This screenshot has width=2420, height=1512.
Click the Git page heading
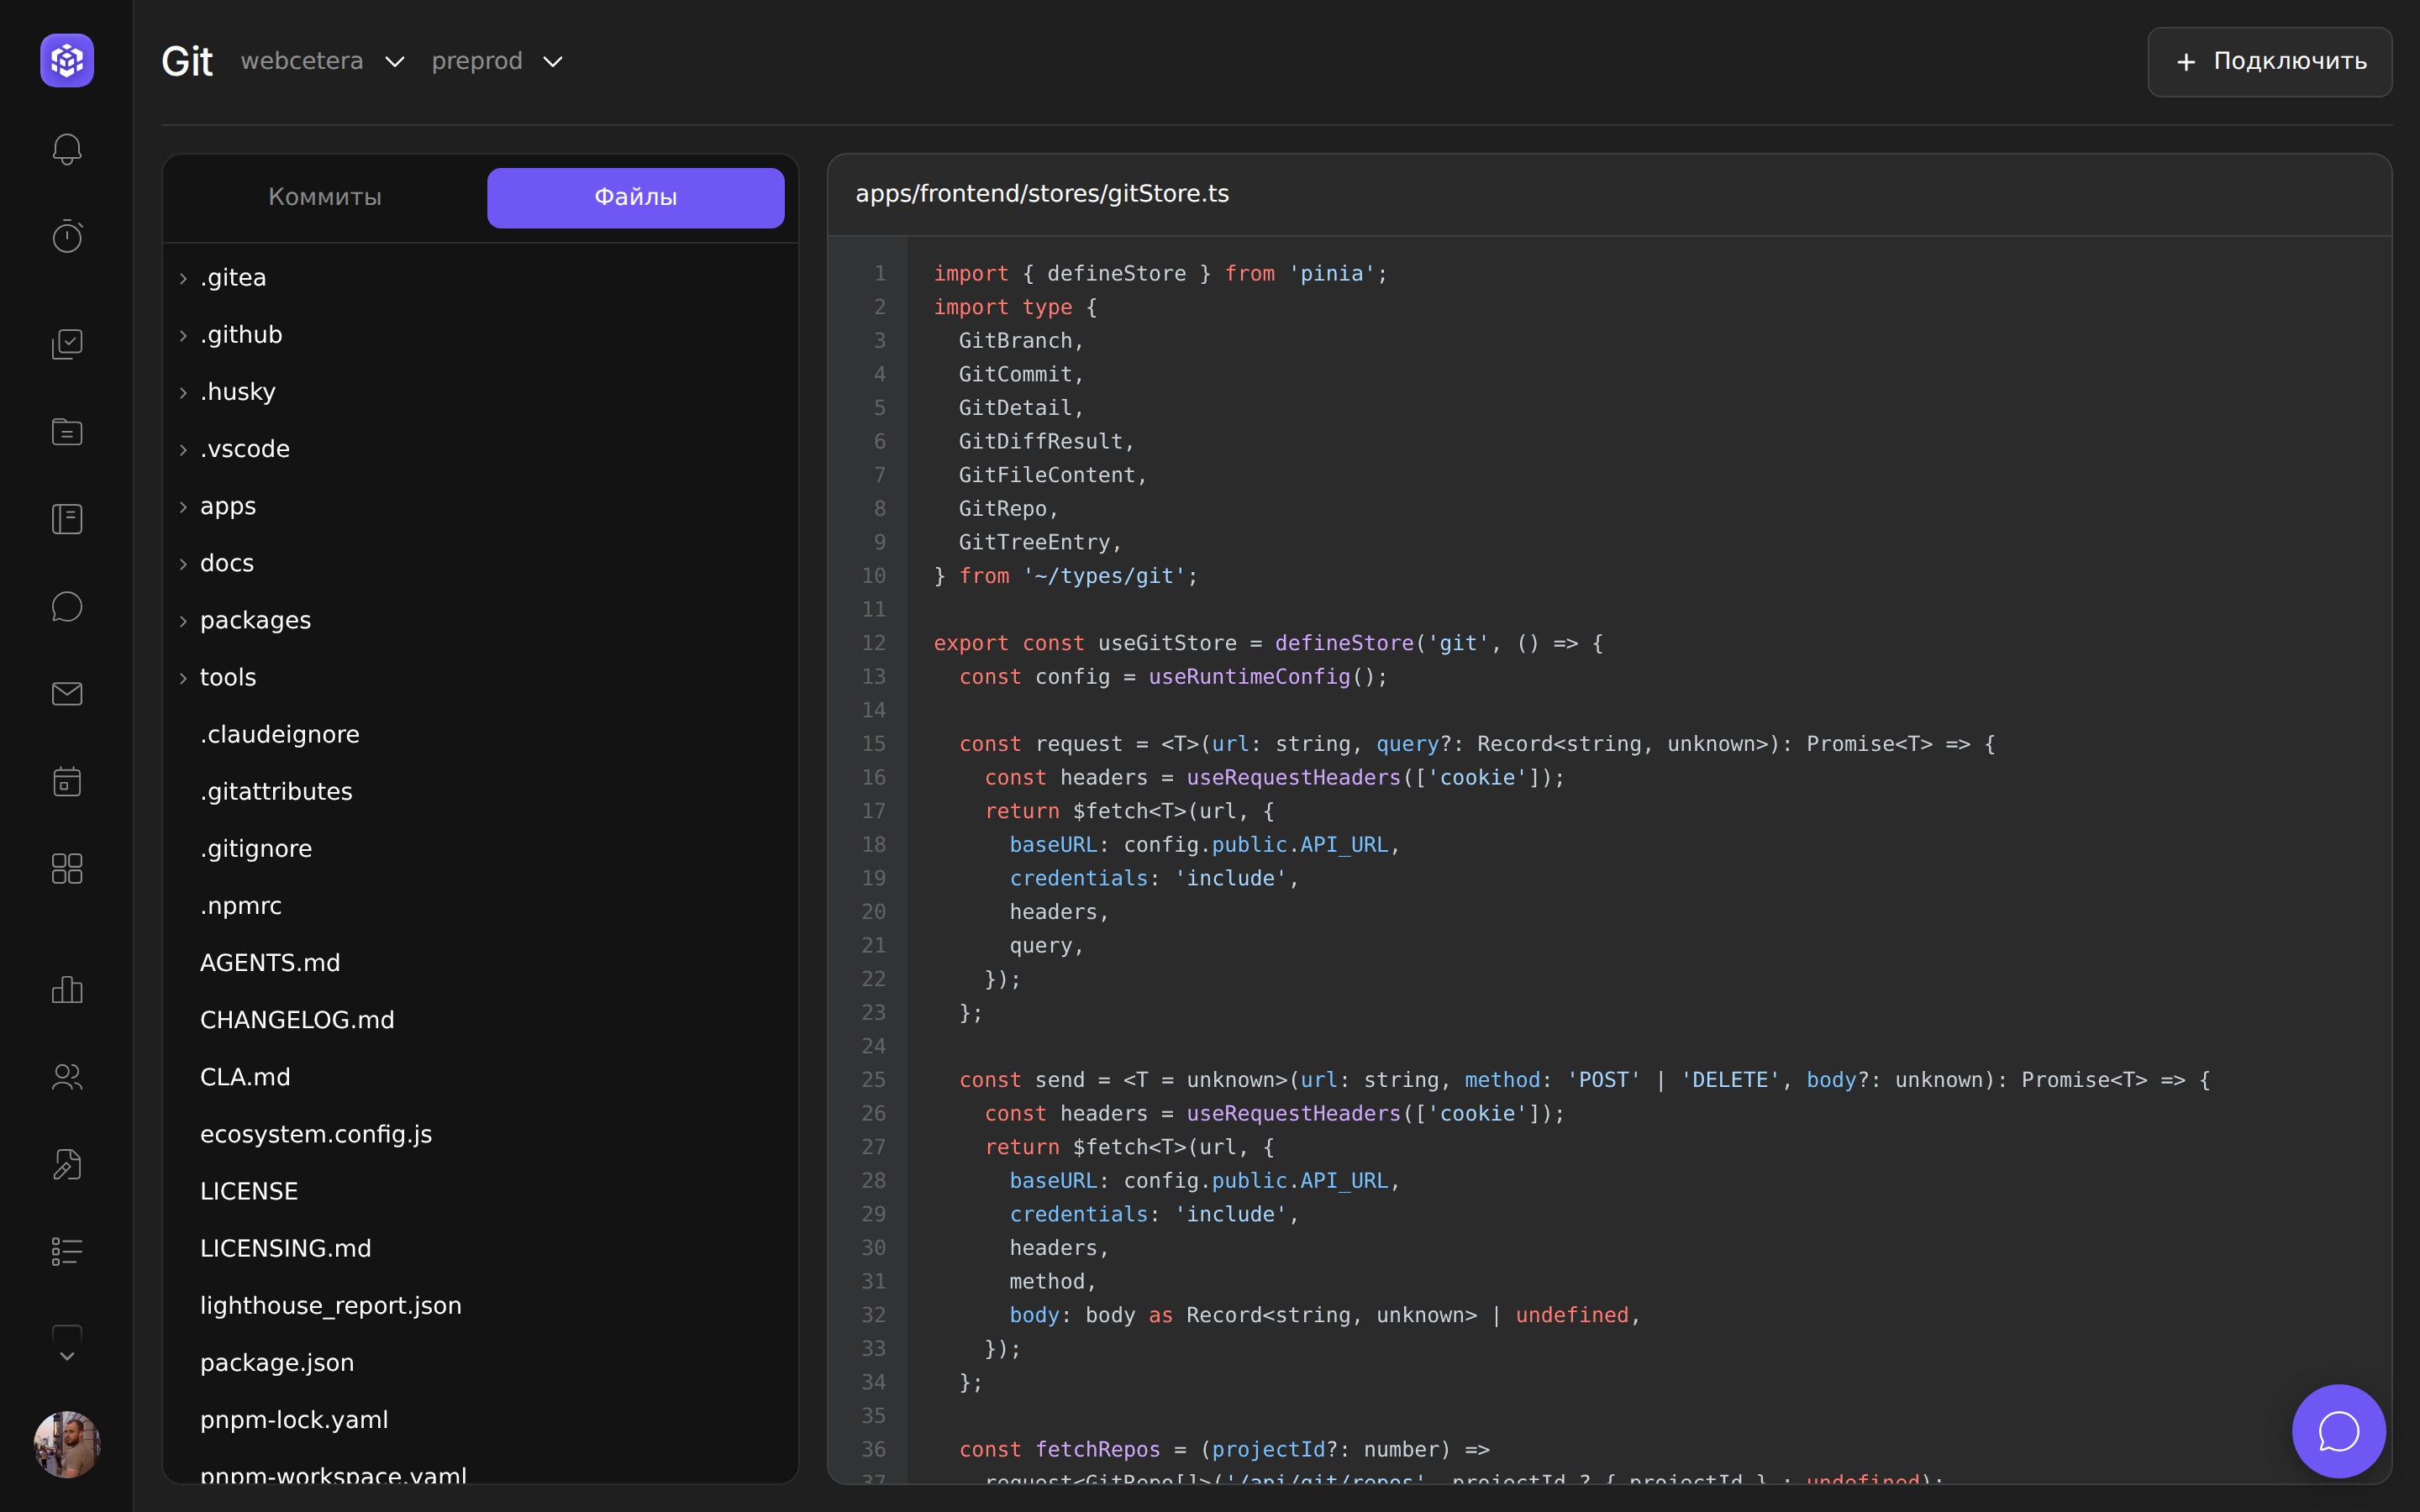187,62
